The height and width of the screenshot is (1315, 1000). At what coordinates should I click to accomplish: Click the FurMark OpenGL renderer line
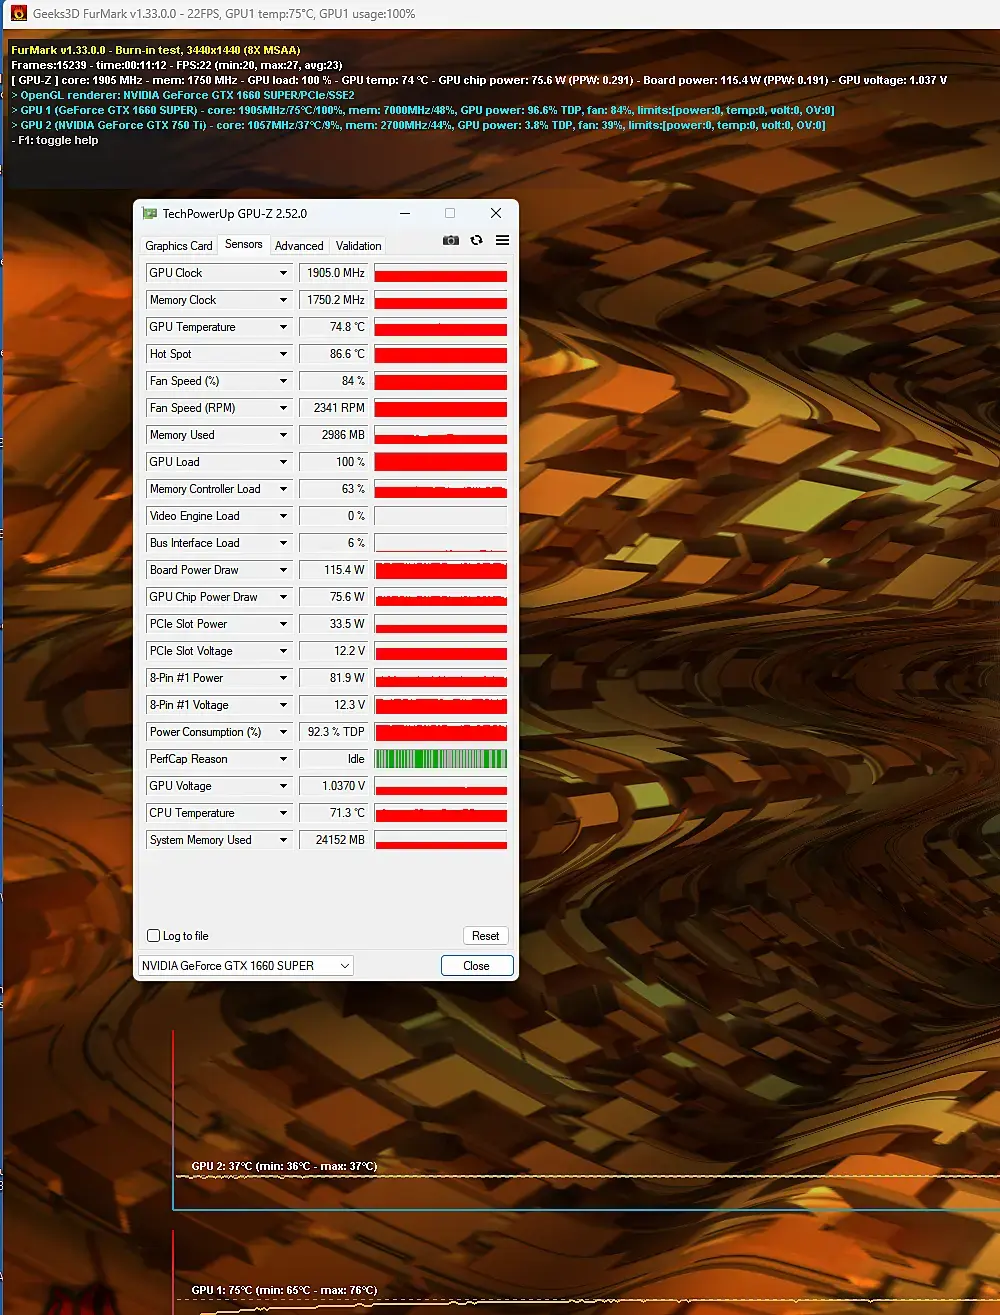coord(182,95)
